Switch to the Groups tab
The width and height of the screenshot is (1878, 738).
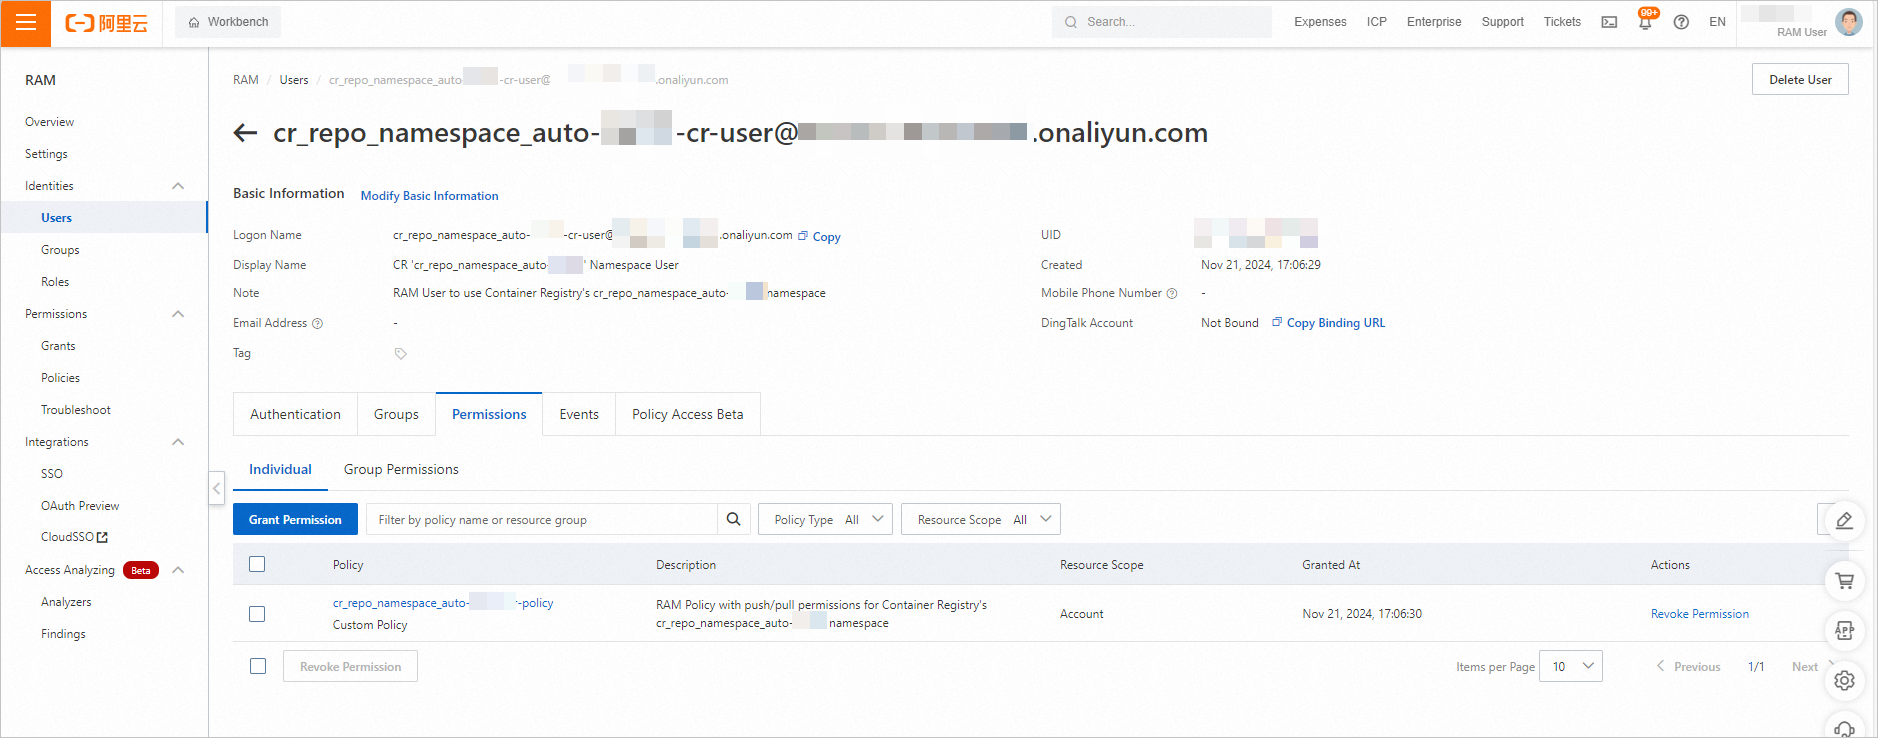coord(396,414)
